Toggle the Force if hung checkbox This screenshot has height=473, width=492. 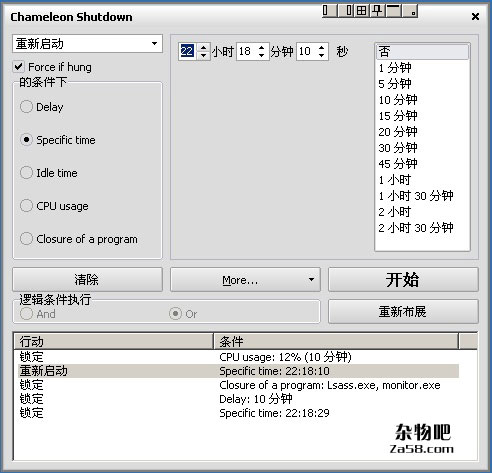pyautogui.click(x=19, y=67)
